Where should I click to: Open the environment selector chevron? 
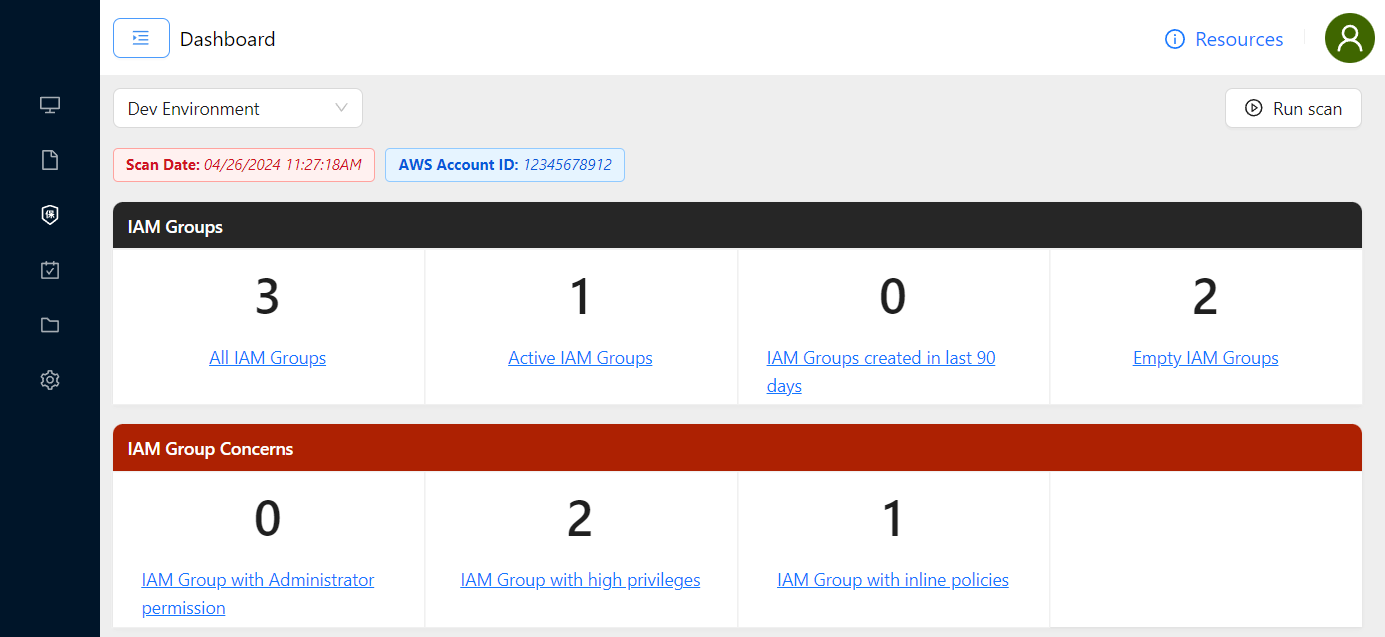pyautogui.click(x=342, y=107)
